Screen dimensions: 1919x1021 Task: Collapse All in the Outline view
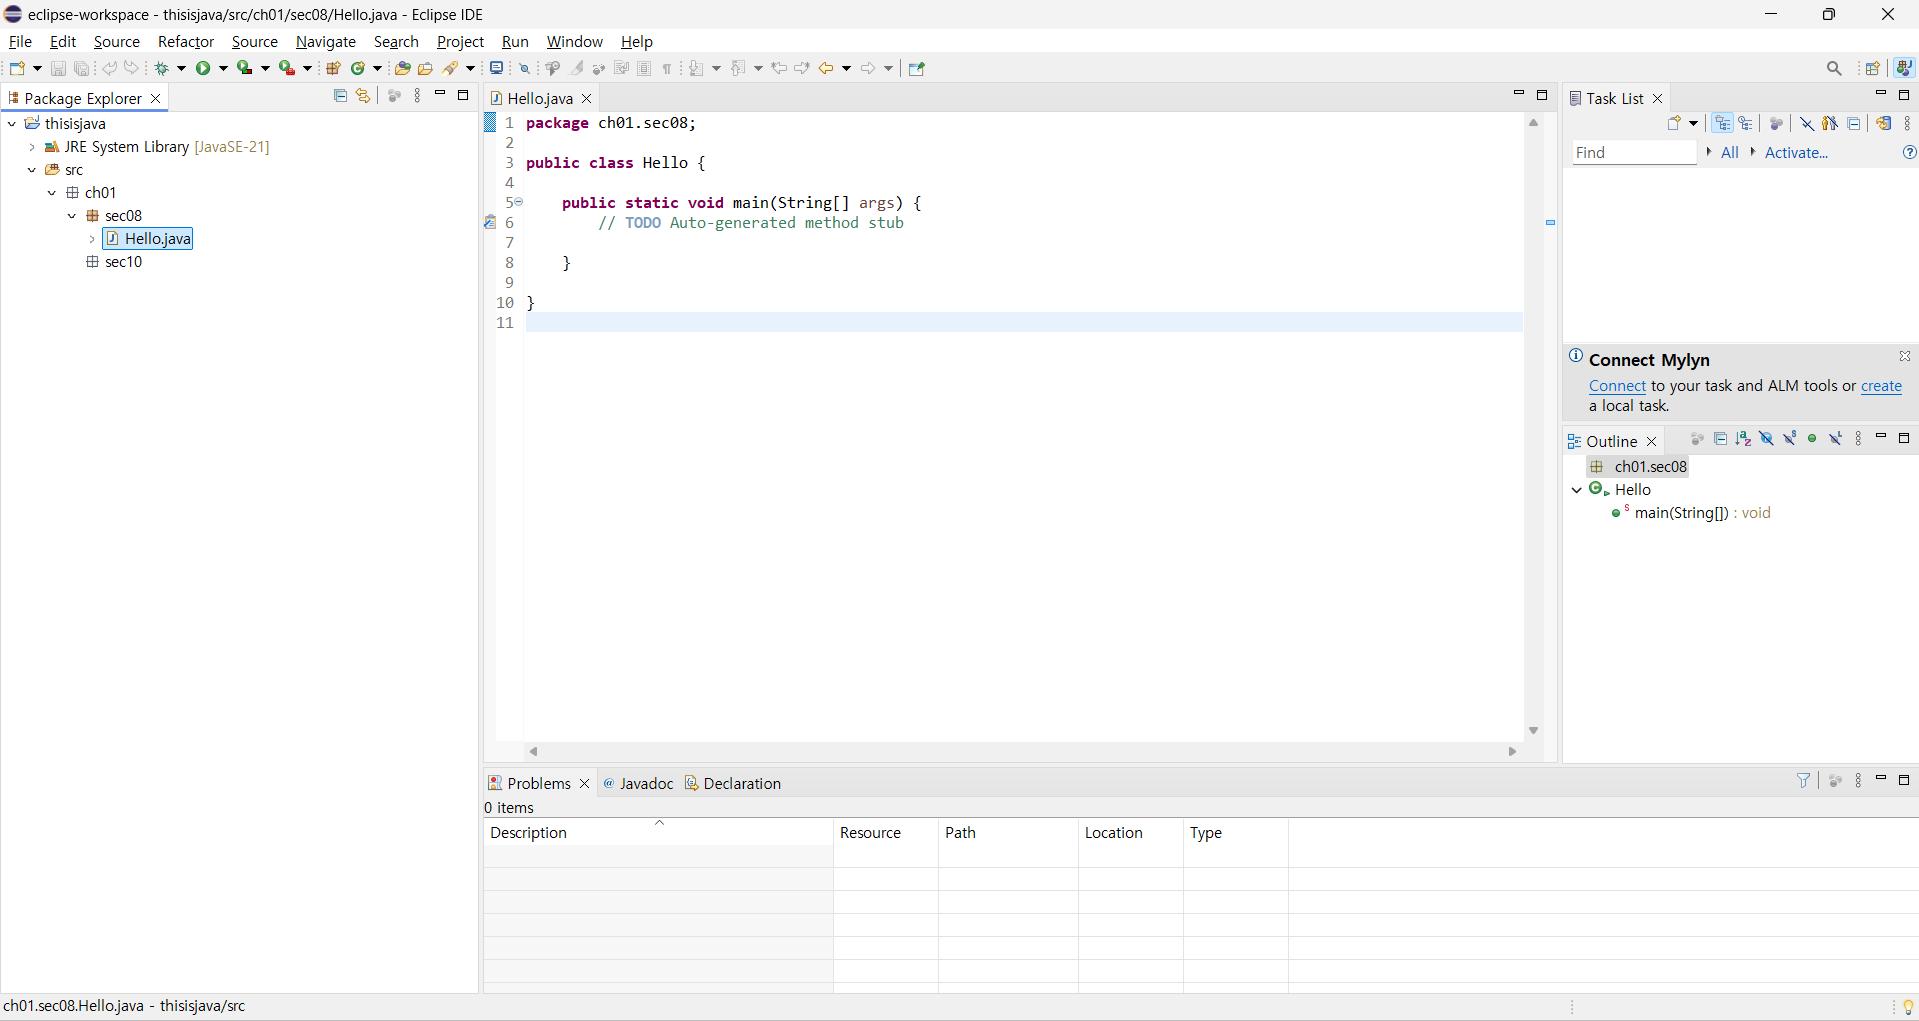[x=1720, y=439]
